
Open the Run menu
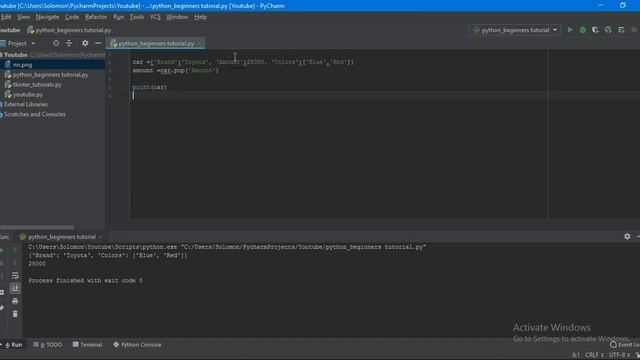pyautogui.click(x=118, y=17)
